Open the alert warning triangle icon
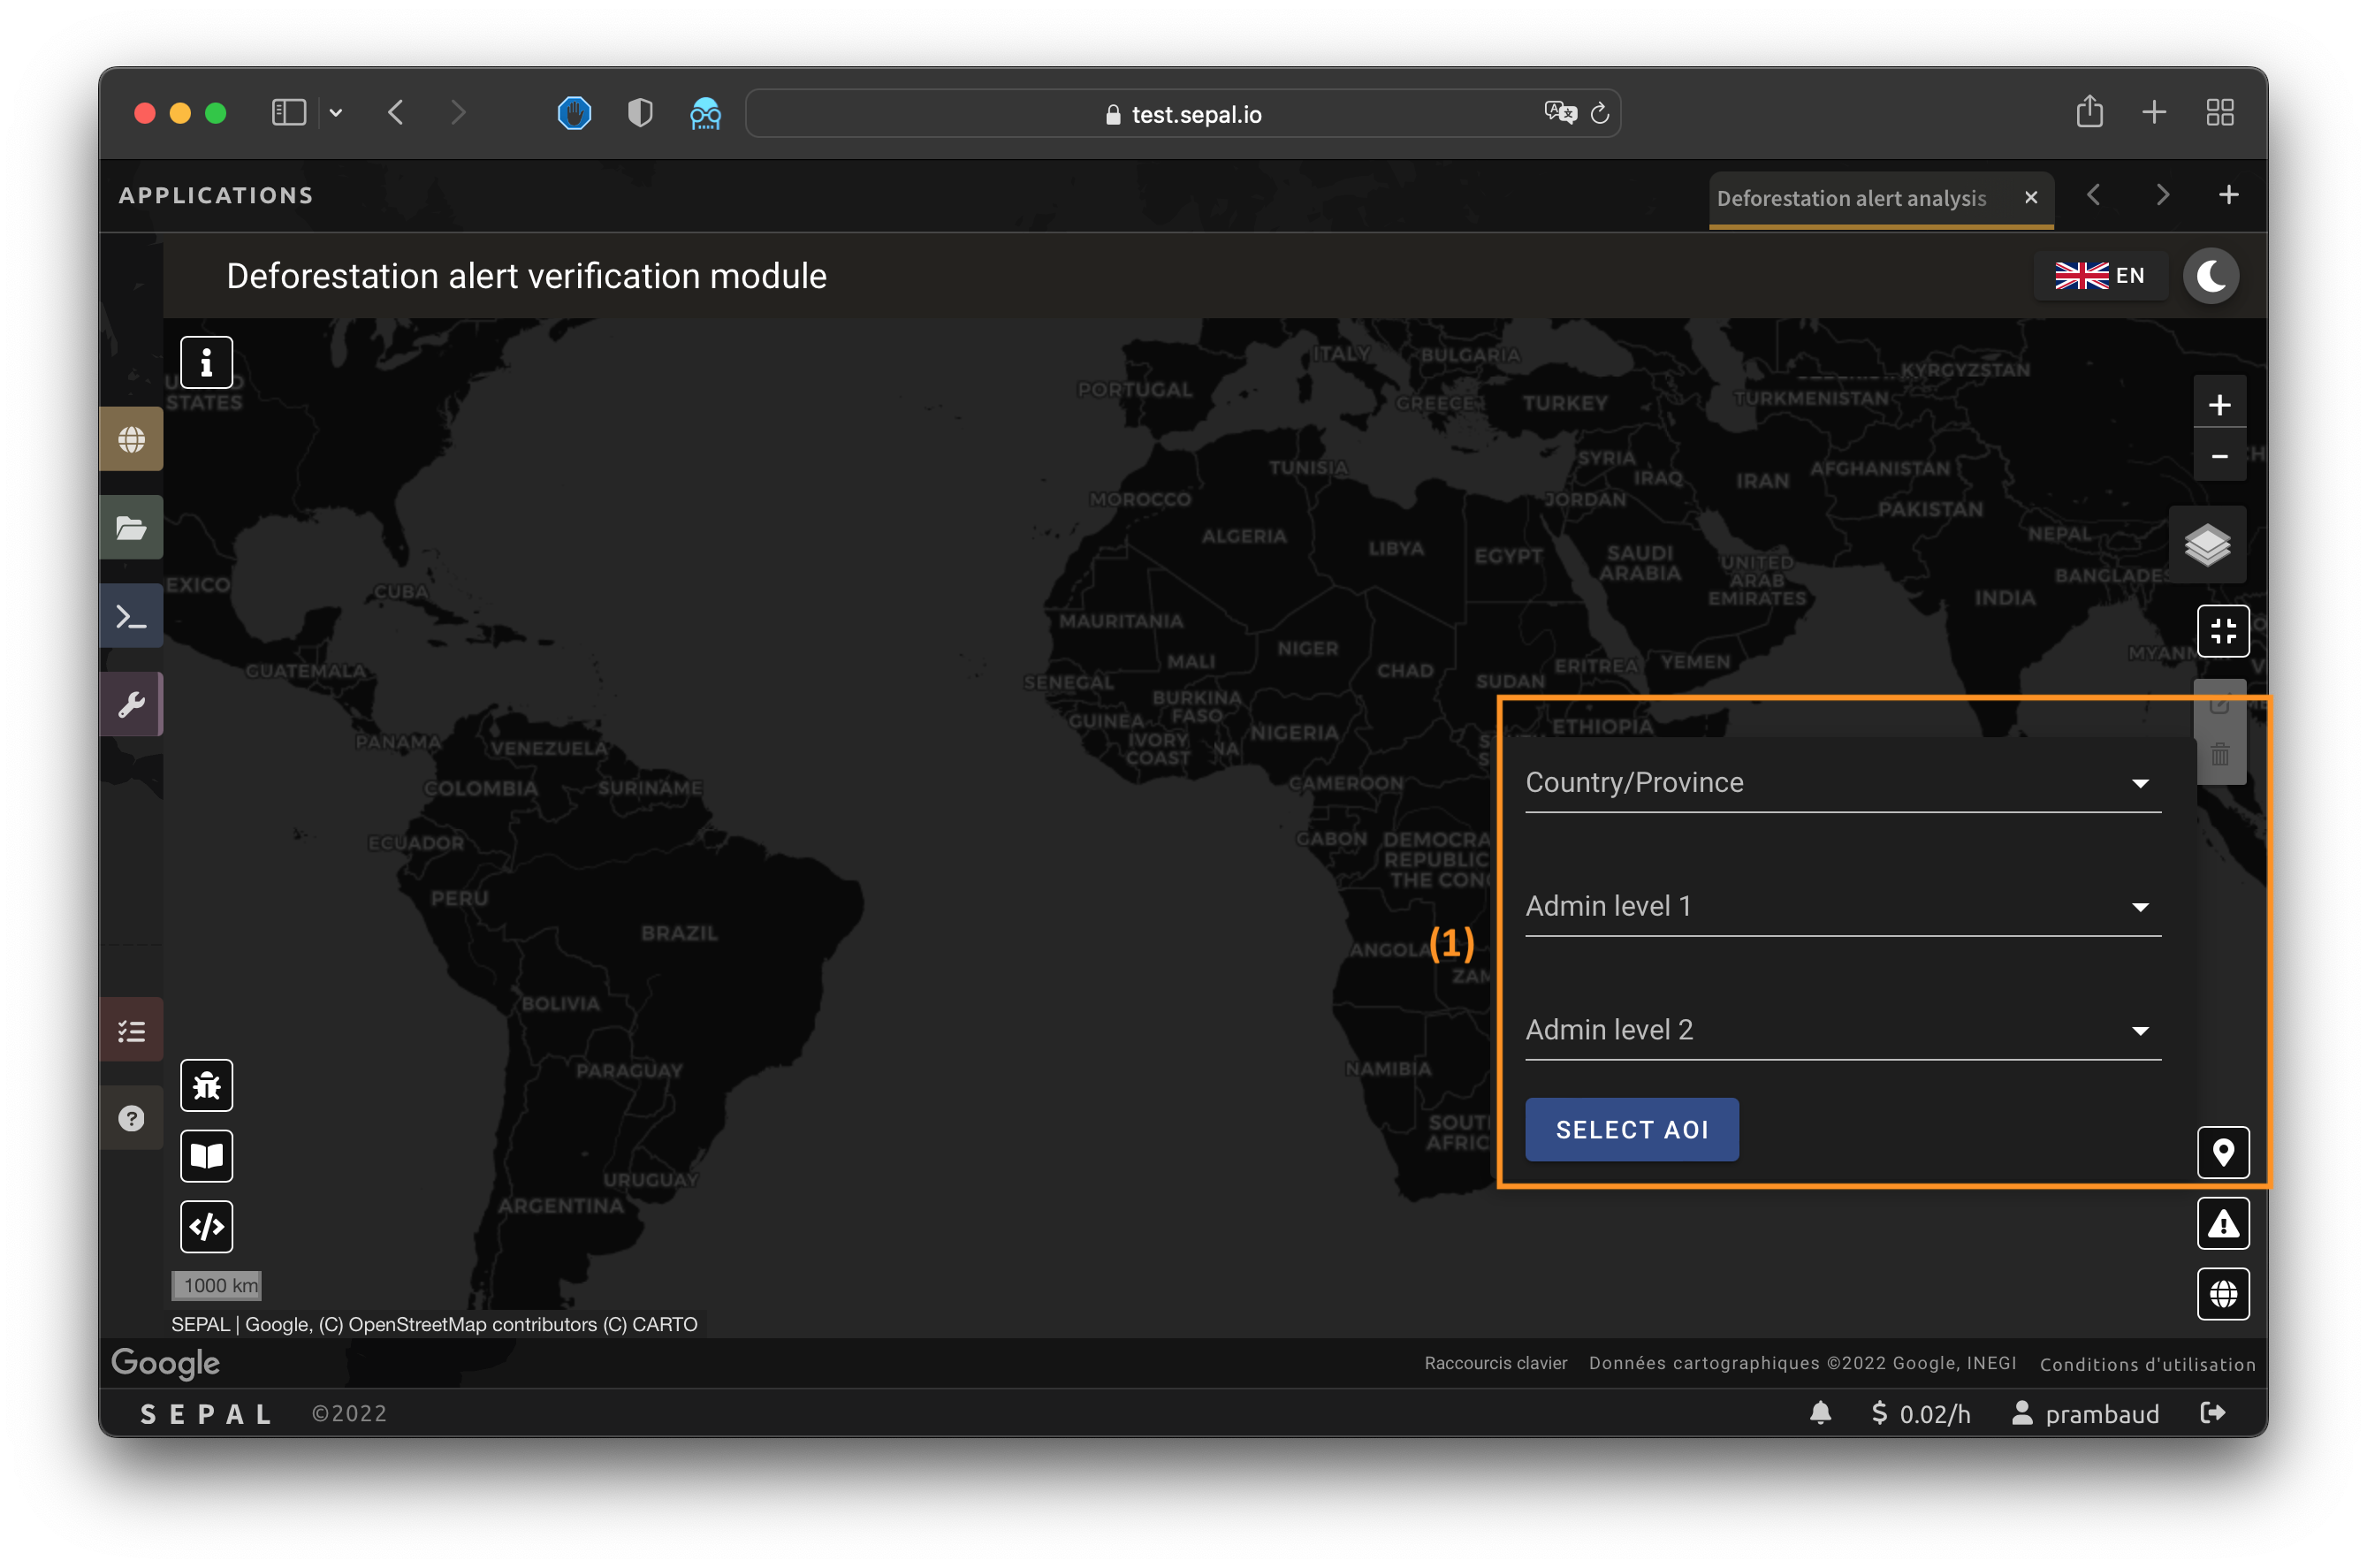The image size is (2367, 1568). pyautogui.click(x=2222, y=1223)
